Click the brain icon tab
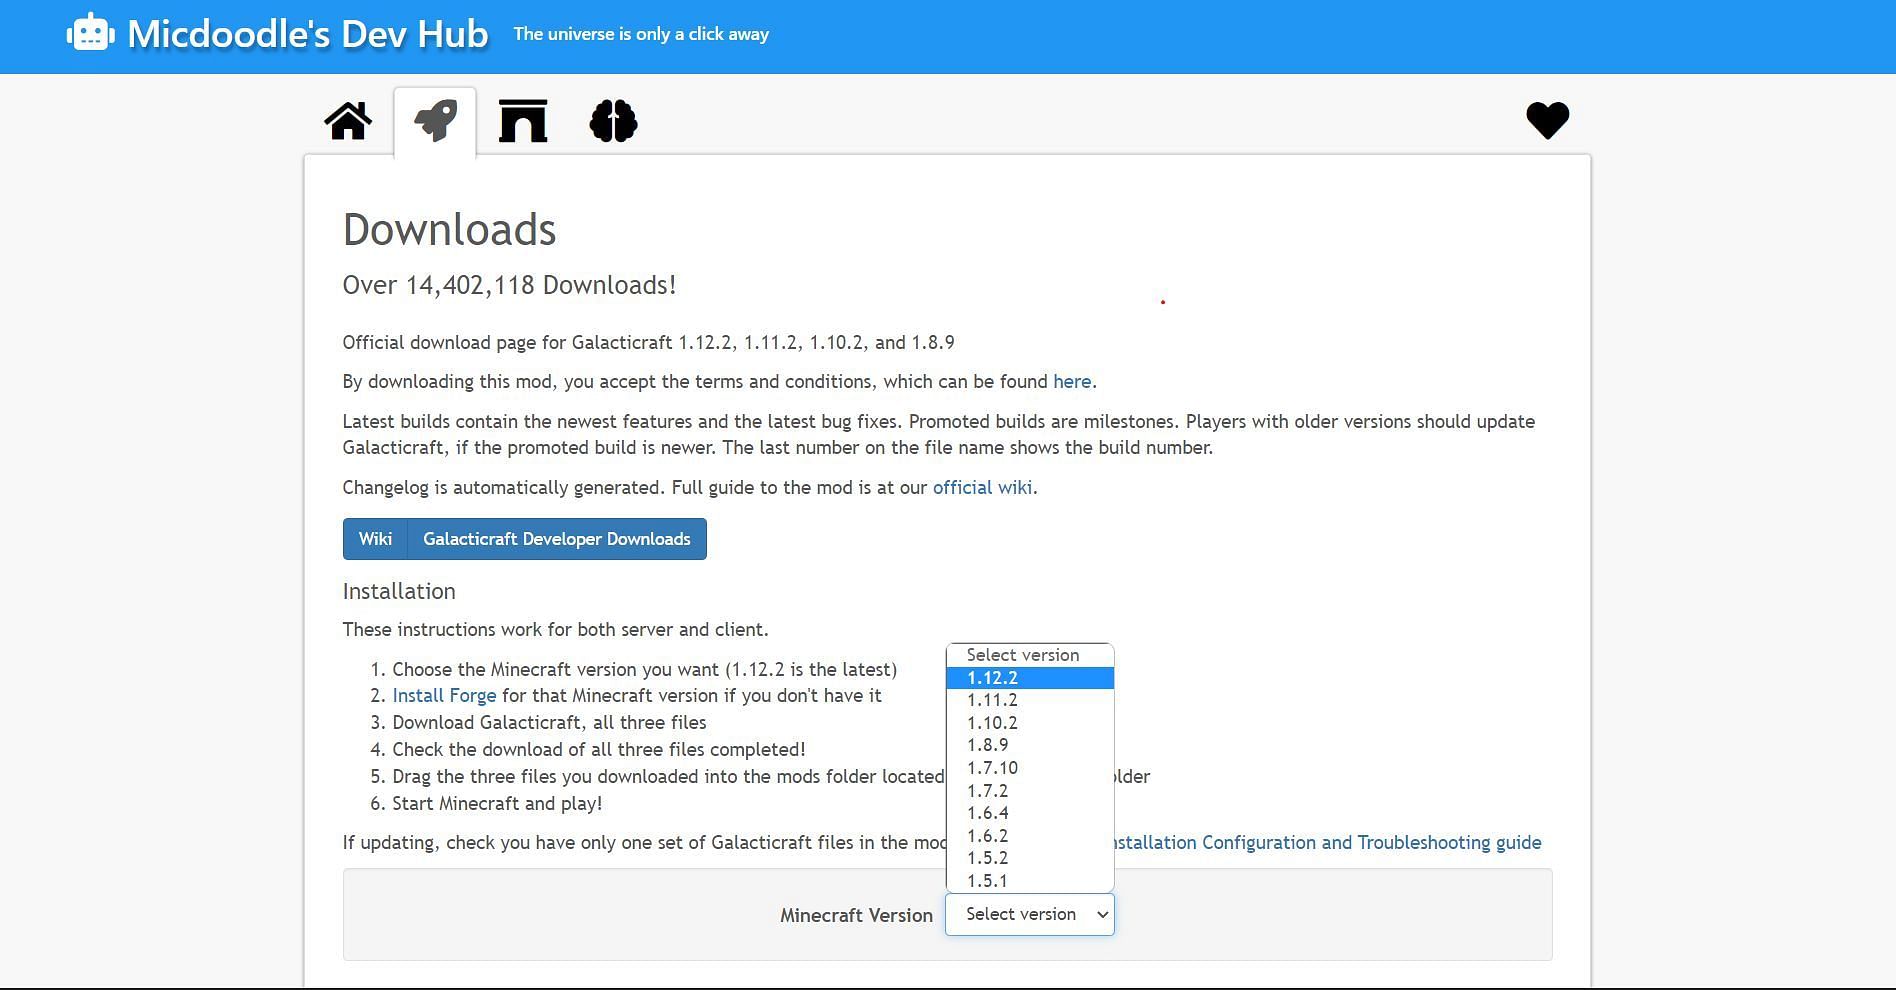The image size is (1896, 990). tap(613, 122)
